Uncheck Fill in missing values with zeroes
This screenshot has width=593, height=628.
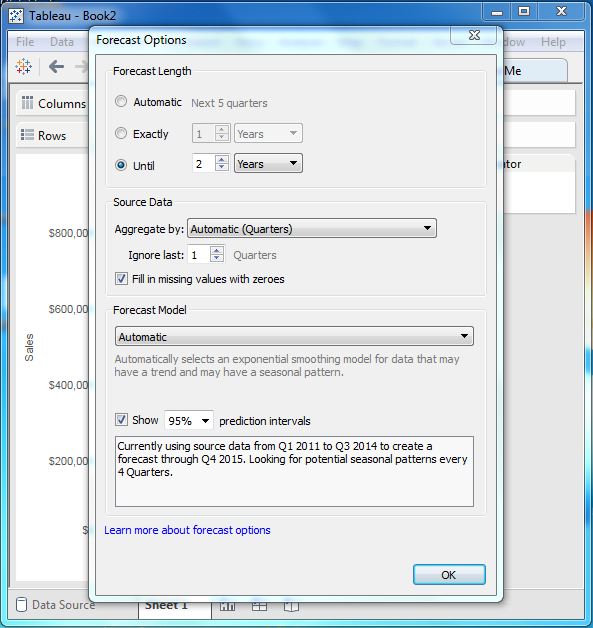coord(121,279)
